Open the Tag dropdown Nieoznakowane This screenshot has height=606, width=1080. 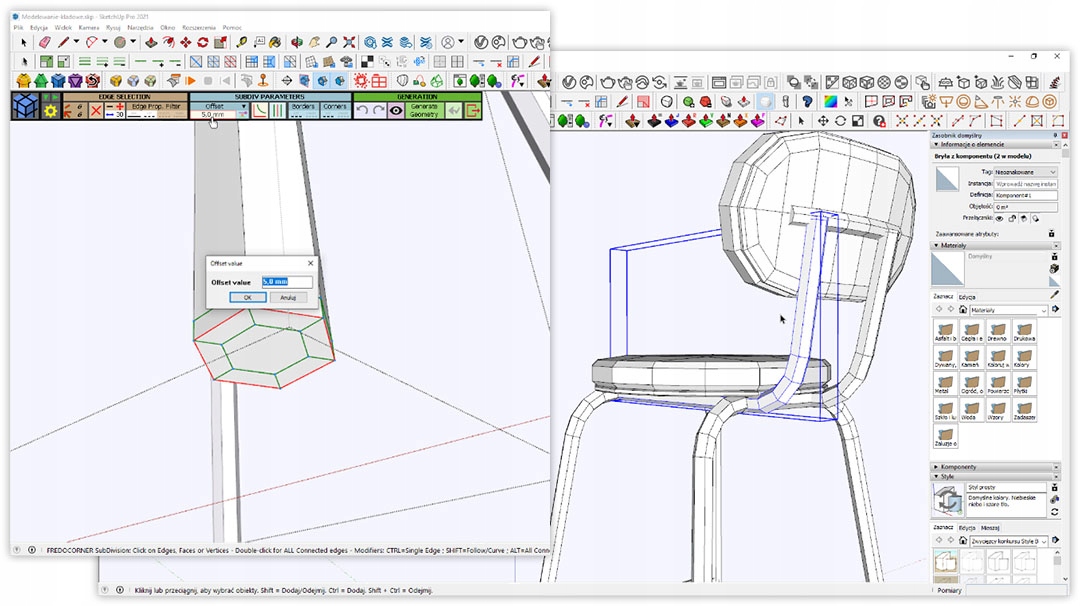click(1025, 172)
